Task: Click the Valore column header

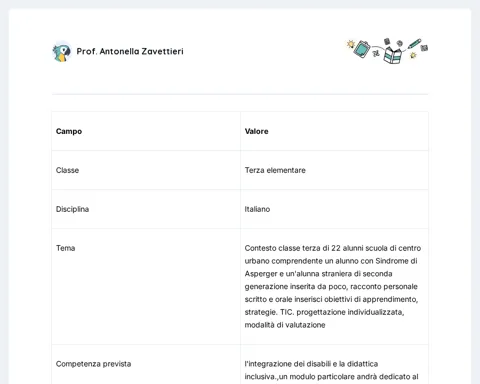Action: pos(256,131)
